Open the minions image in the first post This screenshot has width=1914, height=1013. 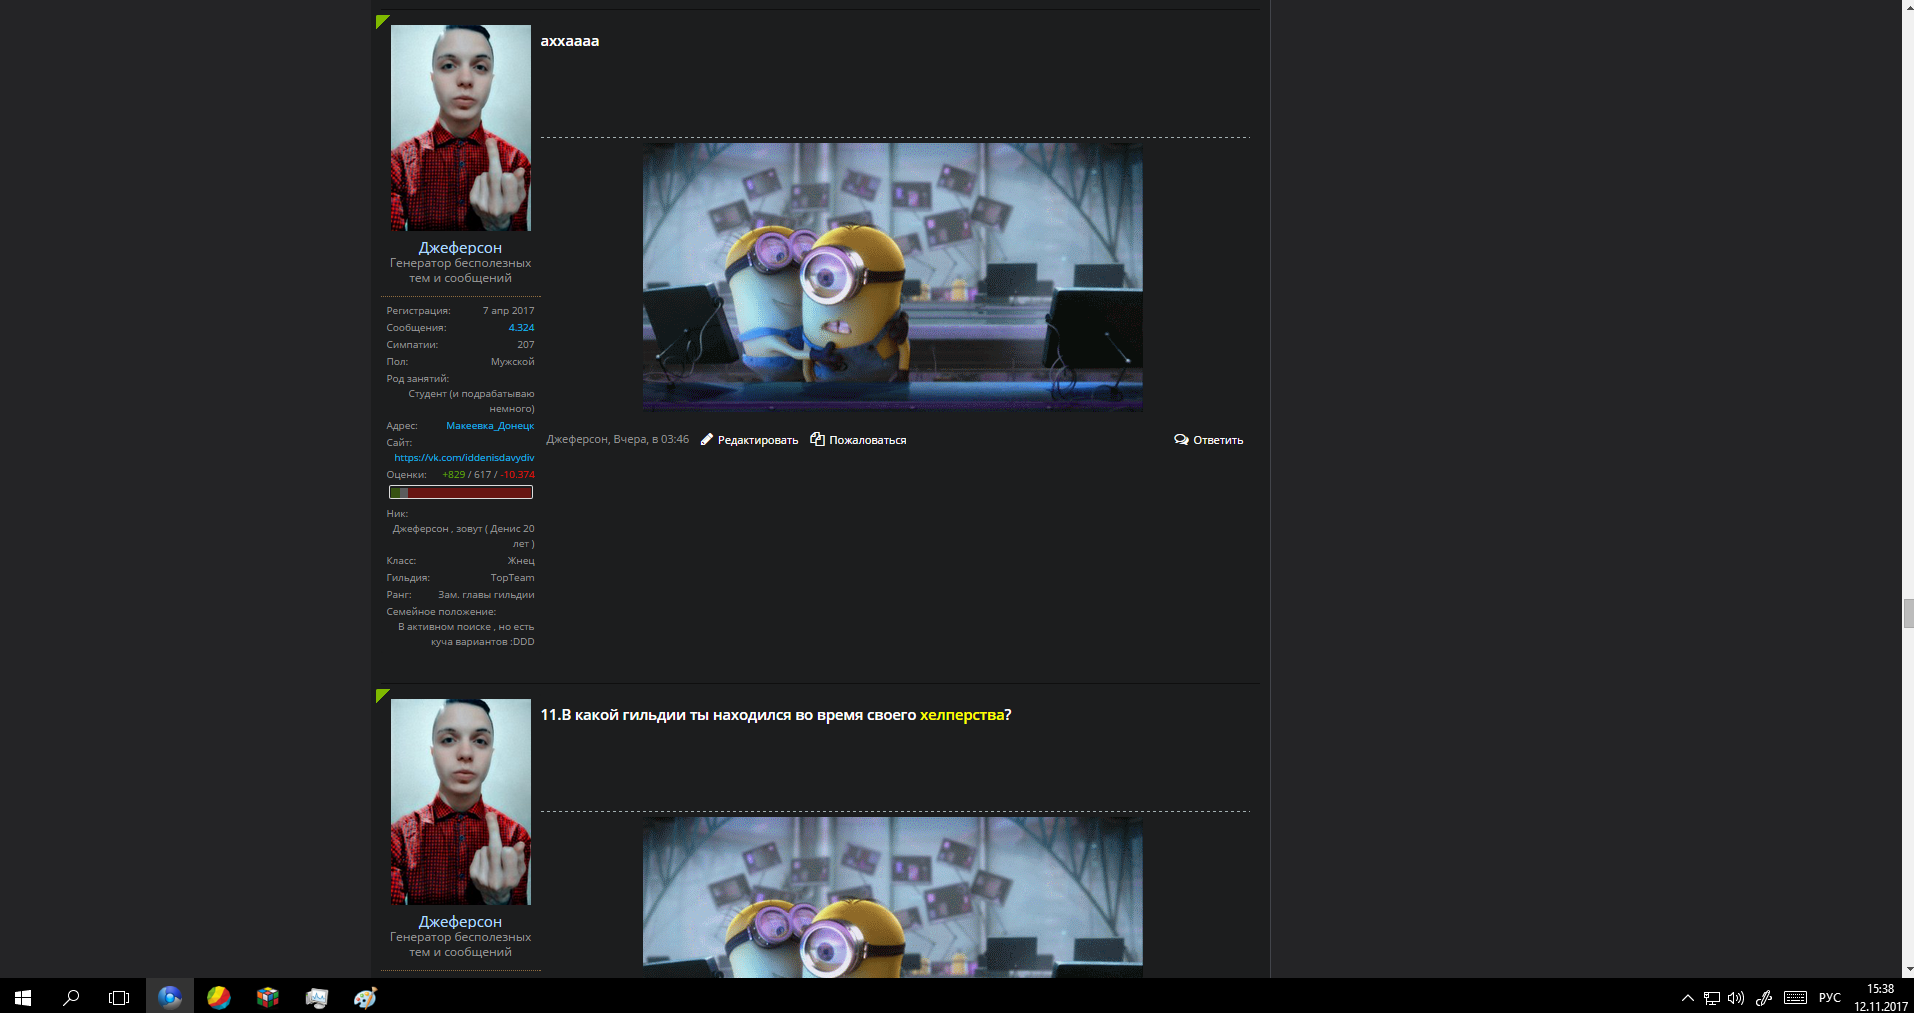click(x=893, y=277)
